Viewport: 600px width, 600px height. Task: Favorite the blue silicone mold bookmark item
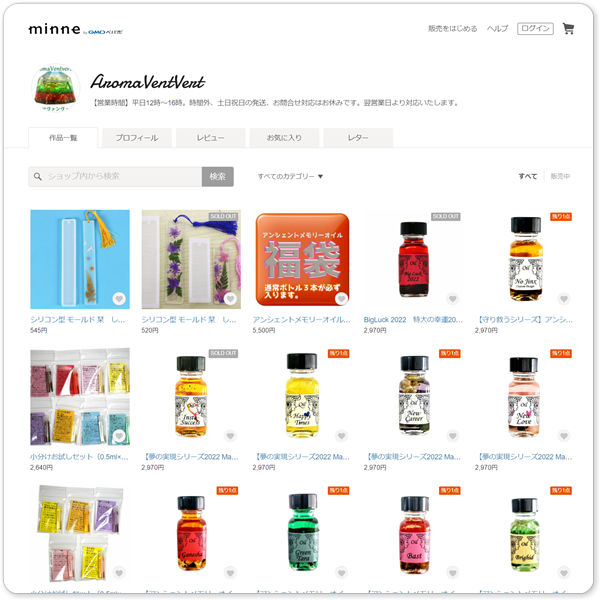tap(119, 298)
